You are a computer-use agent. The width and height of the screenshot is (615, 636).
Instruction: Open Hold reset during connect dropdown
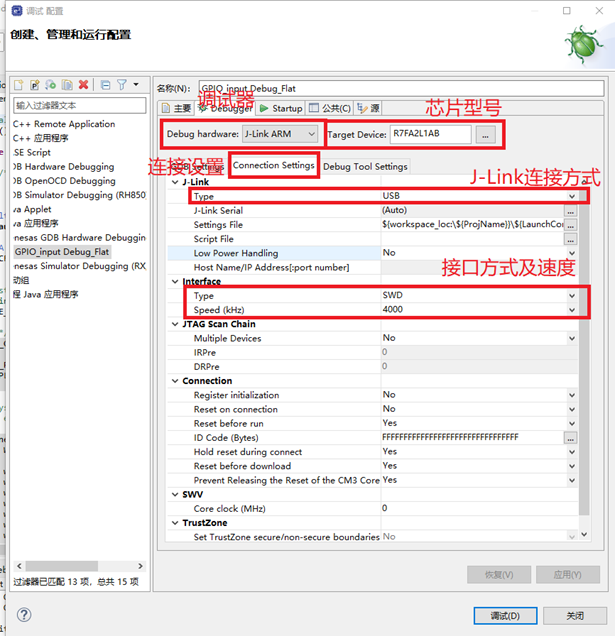(572, 452)
